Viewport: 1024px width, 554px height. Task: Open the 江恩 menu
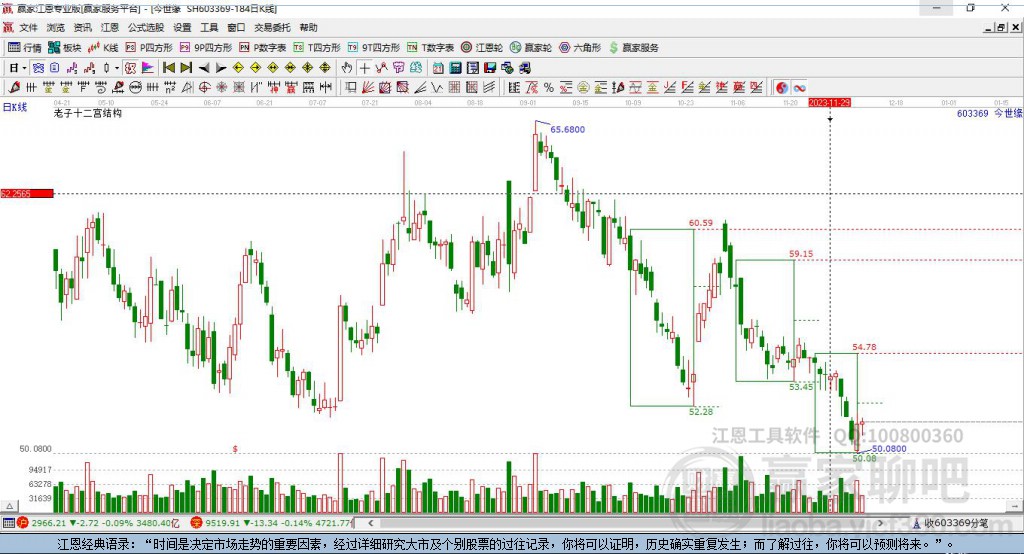coord(110,27)
